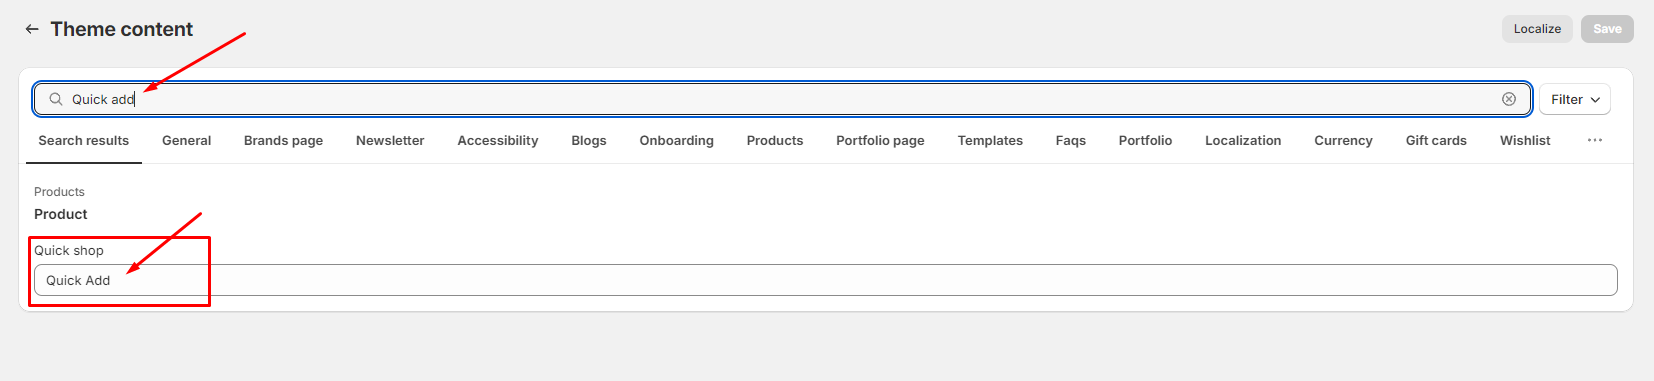Go to the Accessibility tab
This screenshot has width=1654, height=381.
pyautogui.click(x=498, y=140)
